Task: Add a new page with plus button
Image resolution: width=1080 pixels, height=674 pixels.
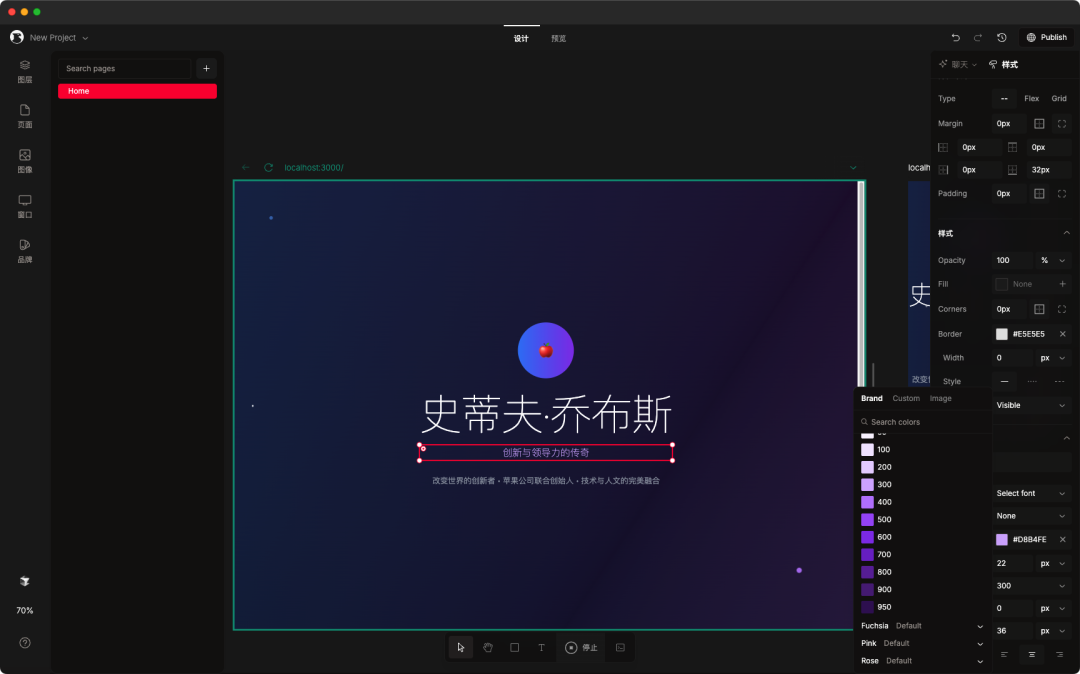Action: (x=206, y=68)
